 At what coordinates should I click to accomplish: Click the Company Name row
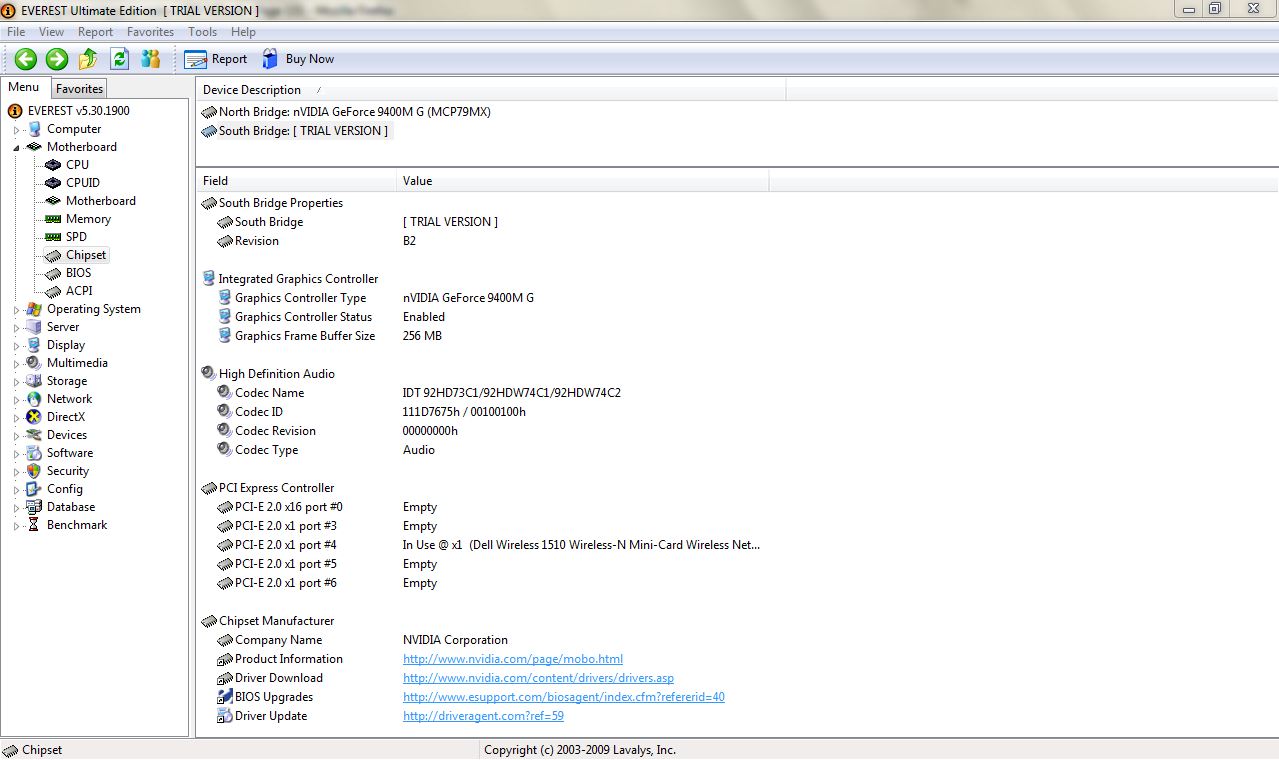362,640
